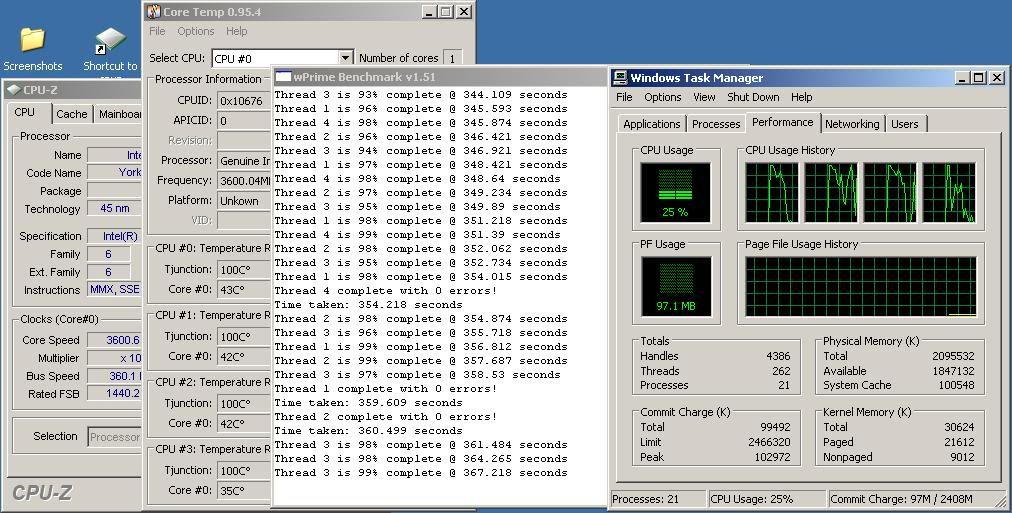This screenshot has height=513, width=1012.
Task: Switch to Cache tab in CPU-Z
Action: coord(72,114)
